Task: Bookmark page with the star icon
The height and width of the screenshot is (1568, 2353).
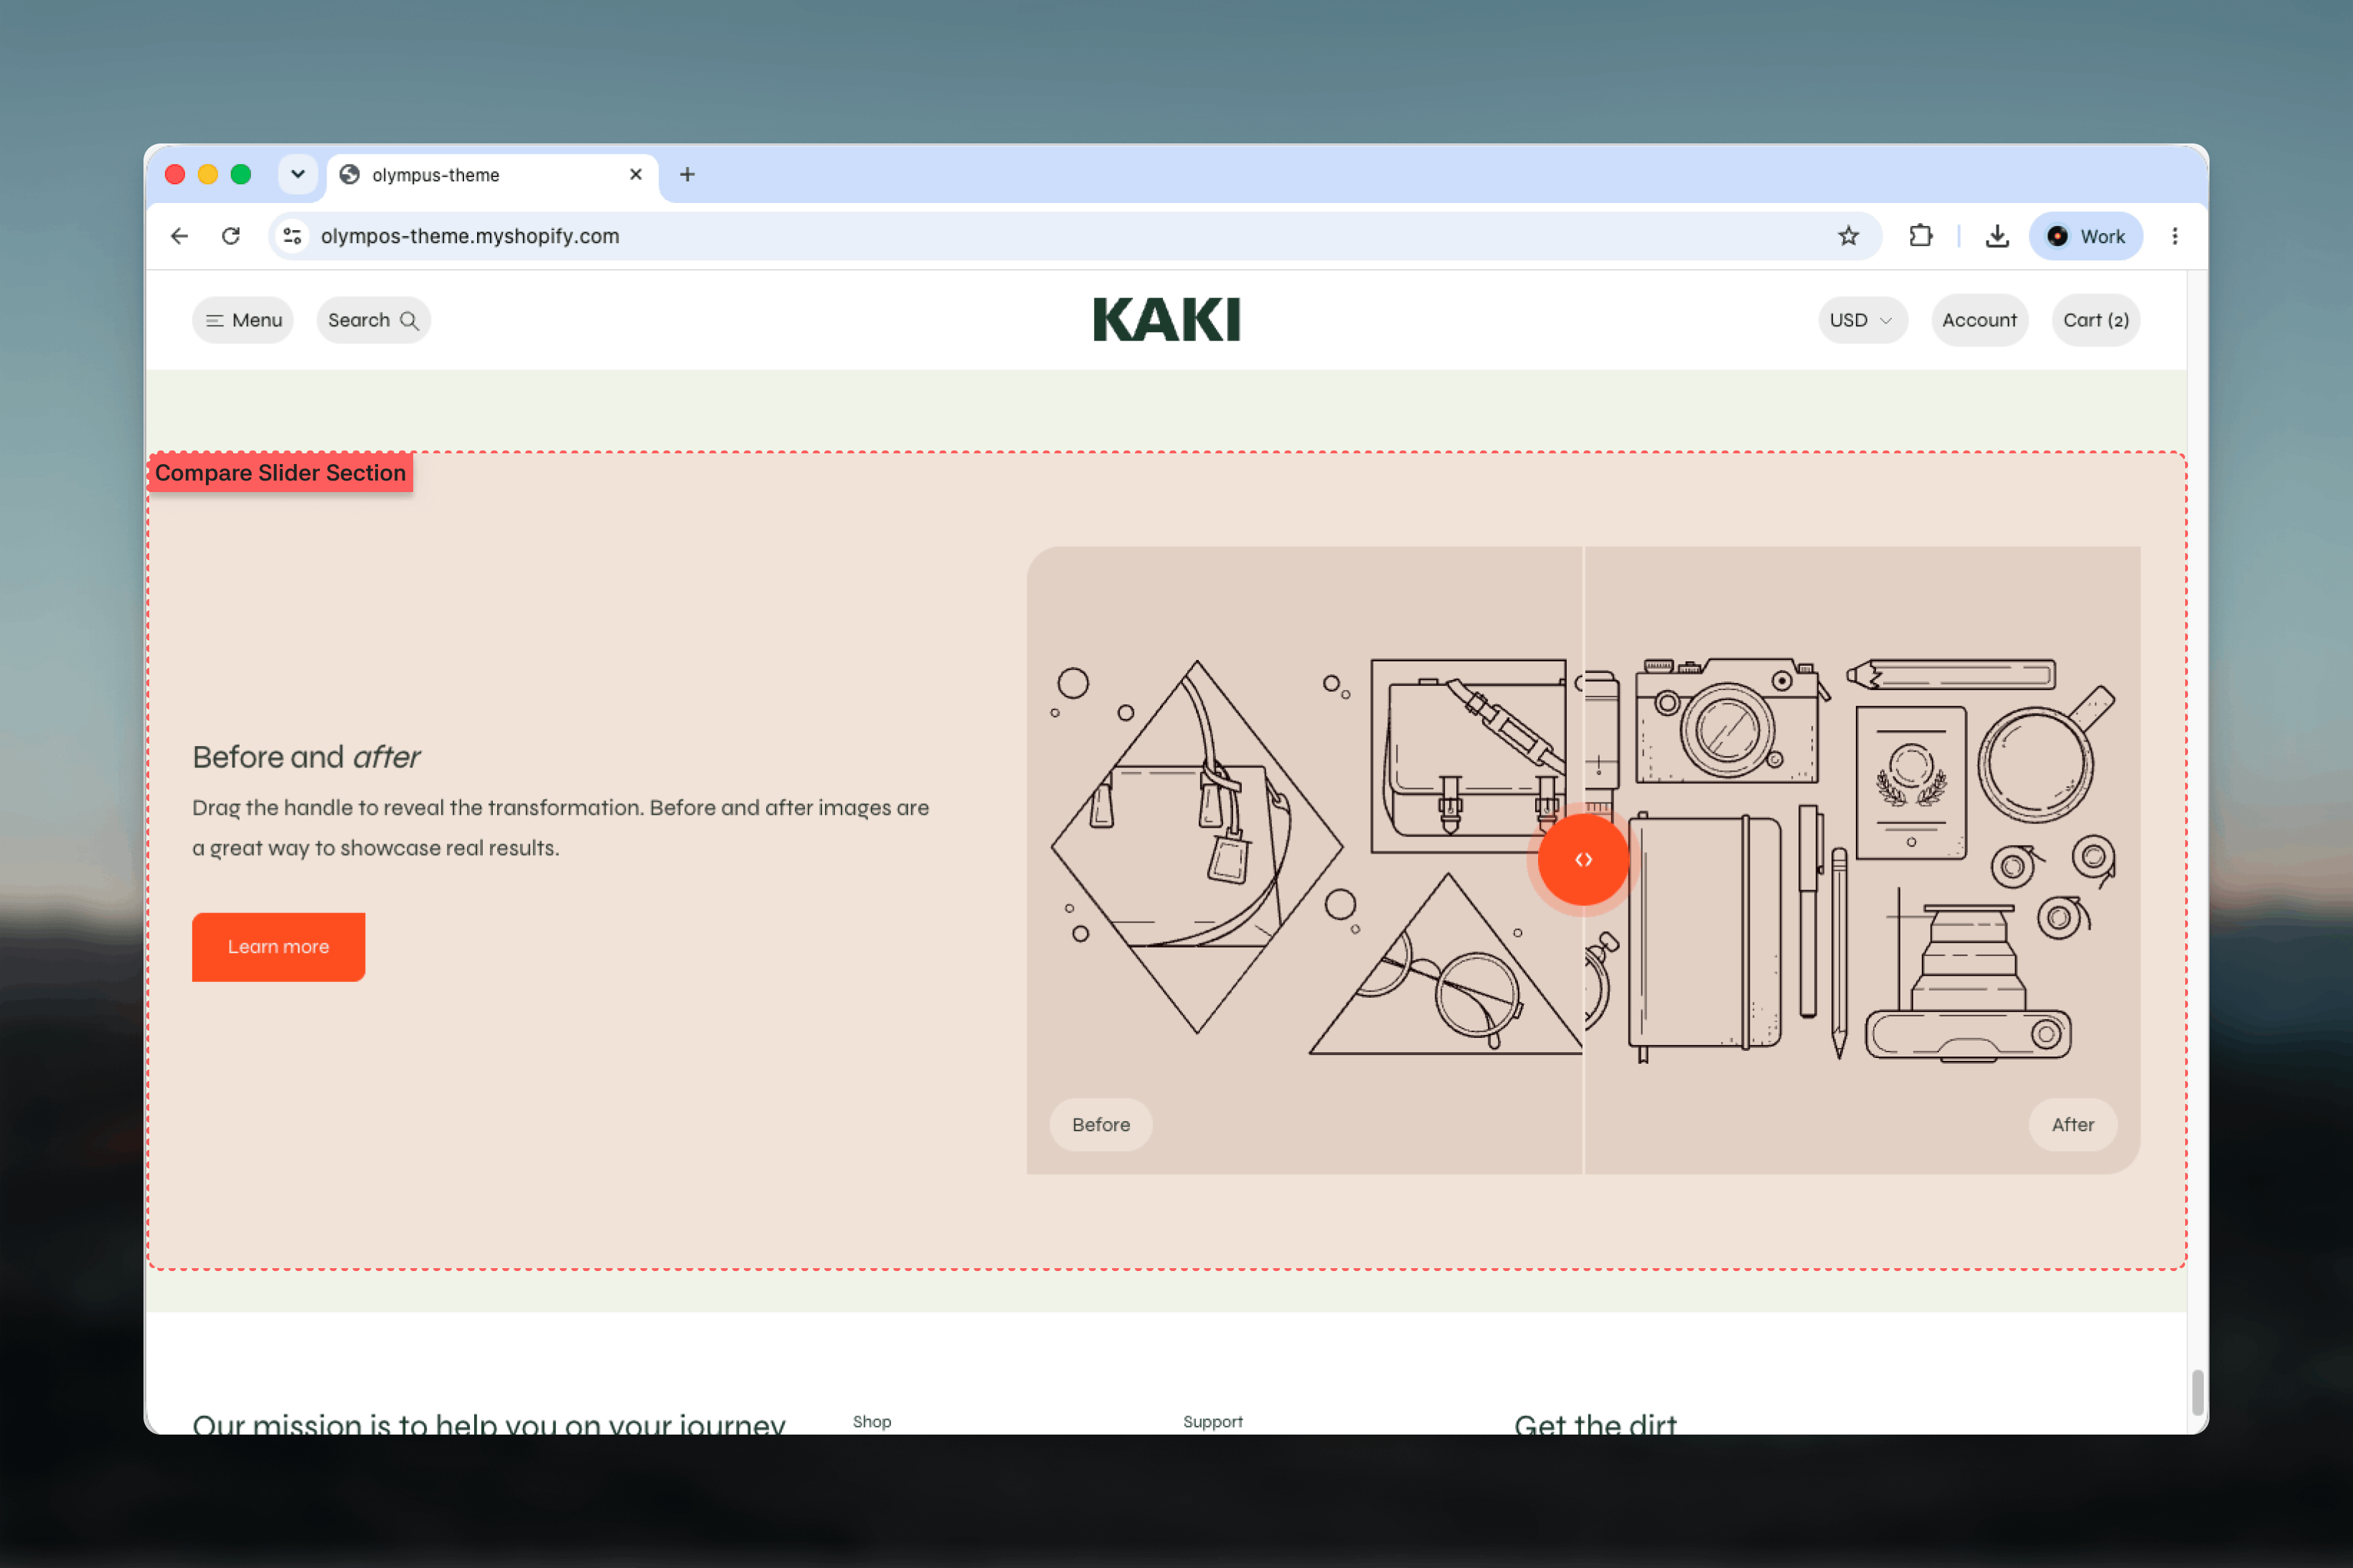Action: [1848, 236]
